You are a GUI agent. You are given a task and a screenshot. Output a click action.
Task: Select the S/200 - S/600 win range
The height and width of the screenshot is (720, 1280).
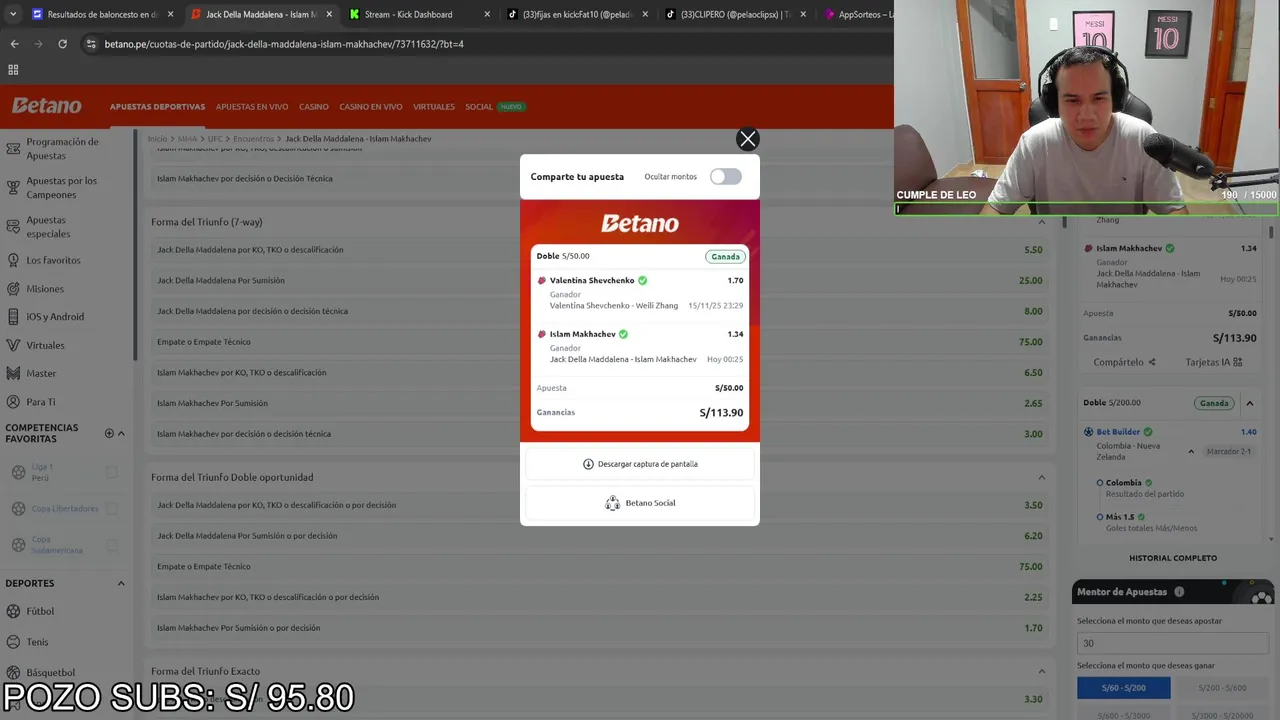point(1221,688)
